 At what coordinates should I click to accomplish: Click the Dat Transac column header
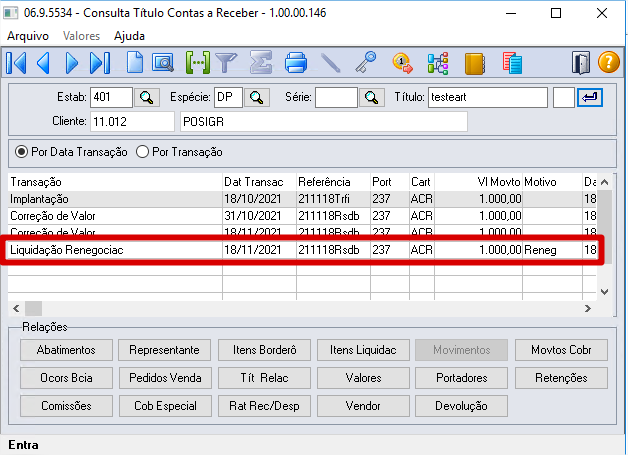(x=254, y=182)
